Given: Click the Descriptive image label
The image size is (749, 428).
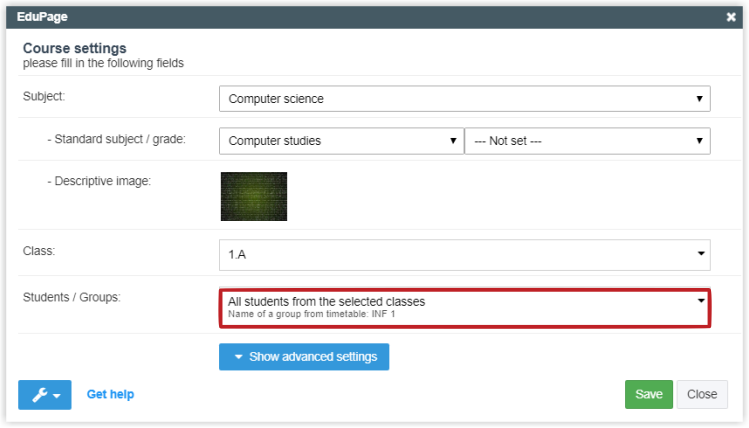Looking at the screenshot, I should [x=98, y=181].
